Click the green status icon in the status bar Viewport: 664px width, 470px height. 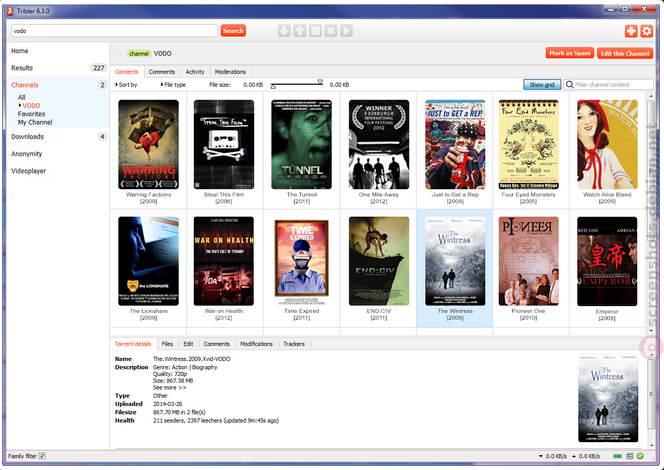tap(640, 456)
